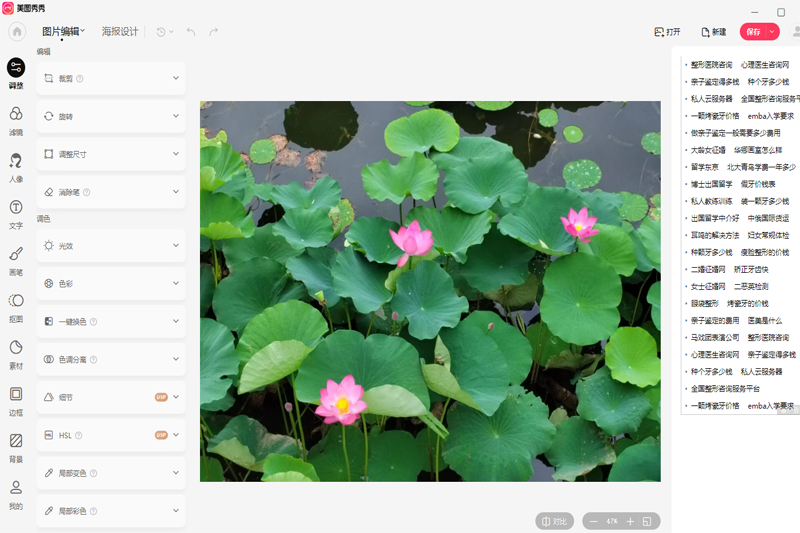The width and height of the screenshot is (800, 533).
Task: Show help for HSL question mark
Action: (x=79, y=436)
